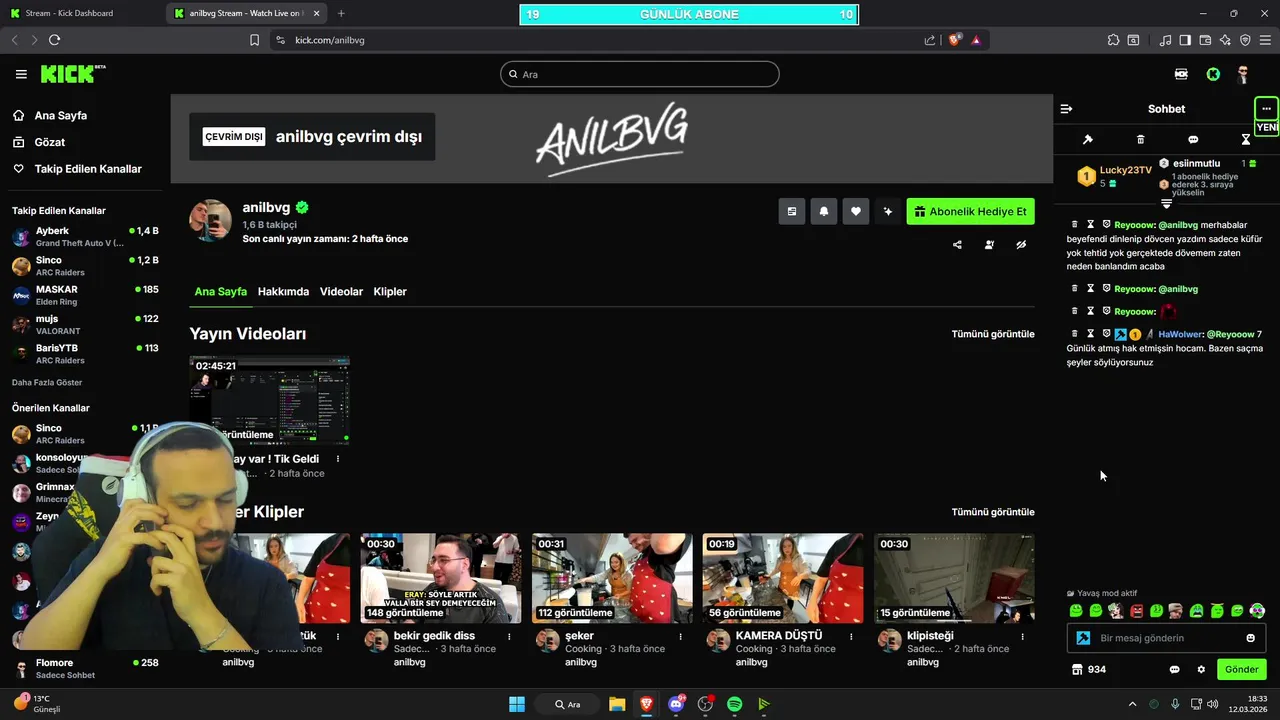Collapse the Sohbet chat panel

pos(1066,109)
